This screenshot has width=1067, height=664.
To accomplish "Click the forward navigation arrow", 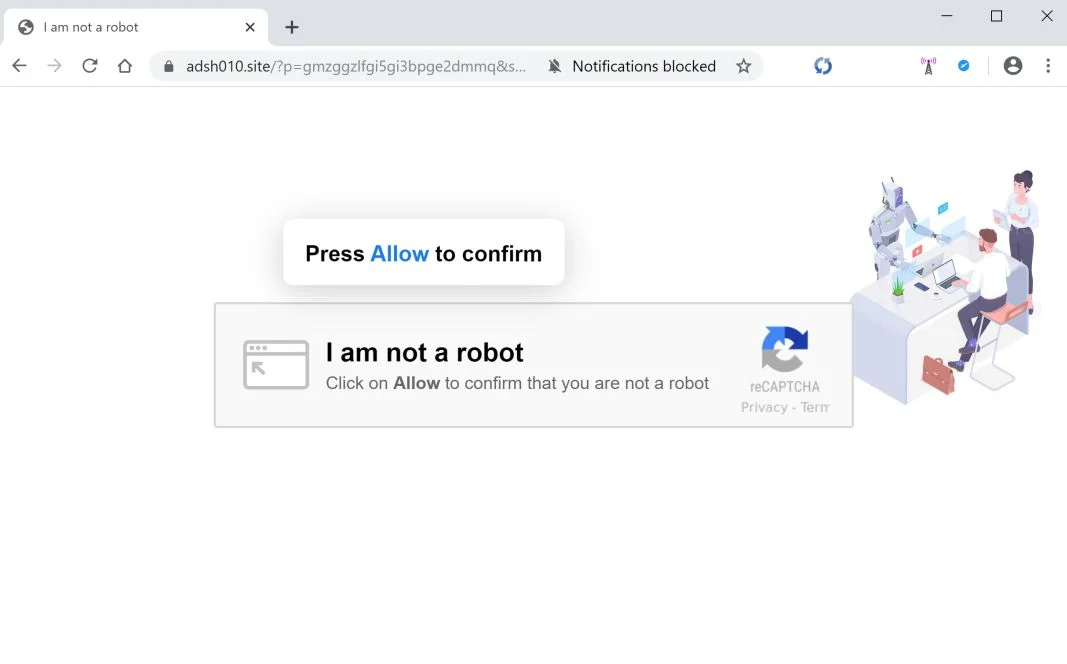I will coord(54,66).
